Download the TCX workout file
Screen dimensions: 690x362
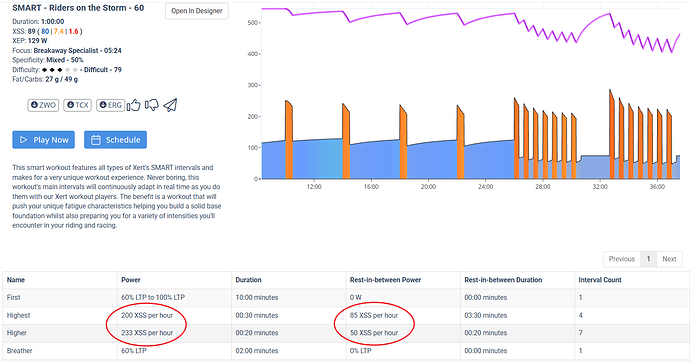(77, 105)
